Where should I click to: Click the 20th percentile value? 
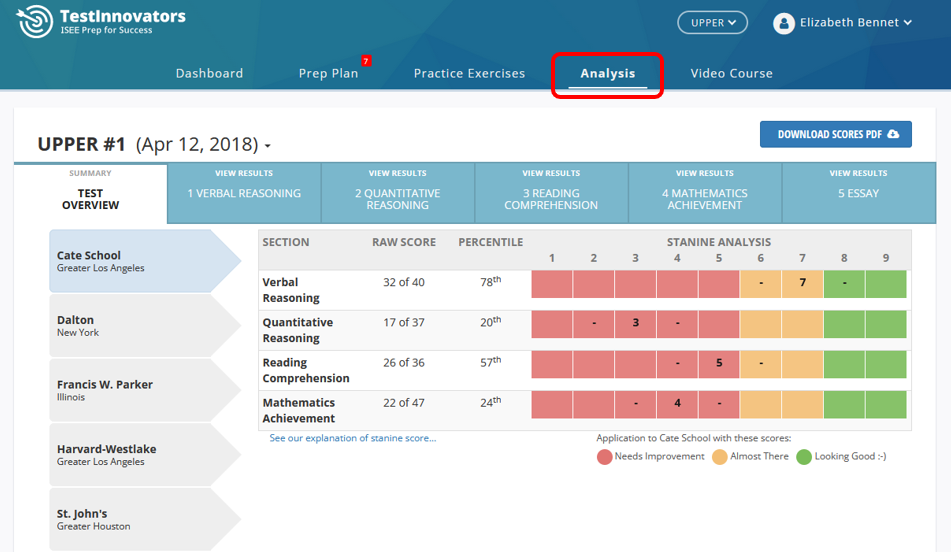[491, 321]
